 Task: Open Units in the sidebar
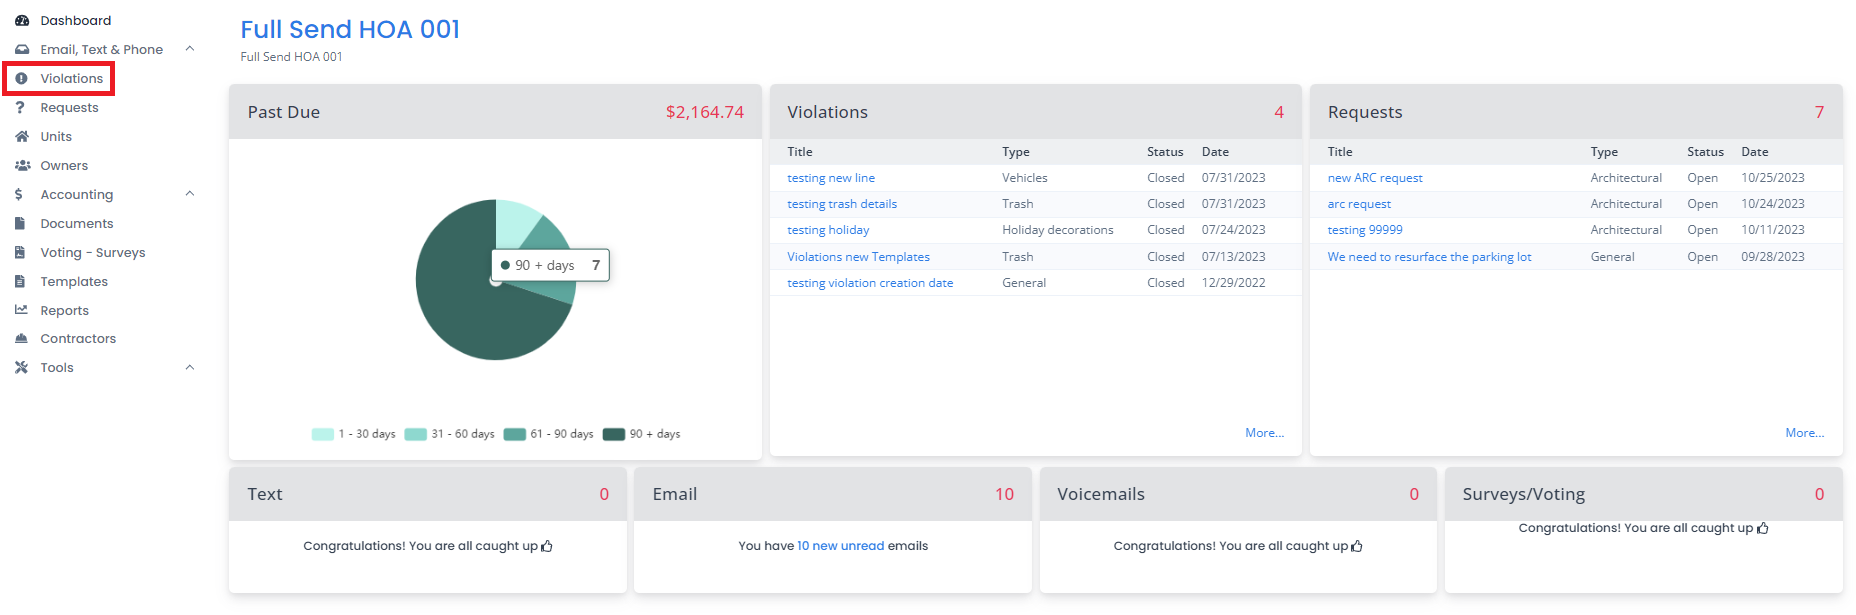click(x=56, y=136)
